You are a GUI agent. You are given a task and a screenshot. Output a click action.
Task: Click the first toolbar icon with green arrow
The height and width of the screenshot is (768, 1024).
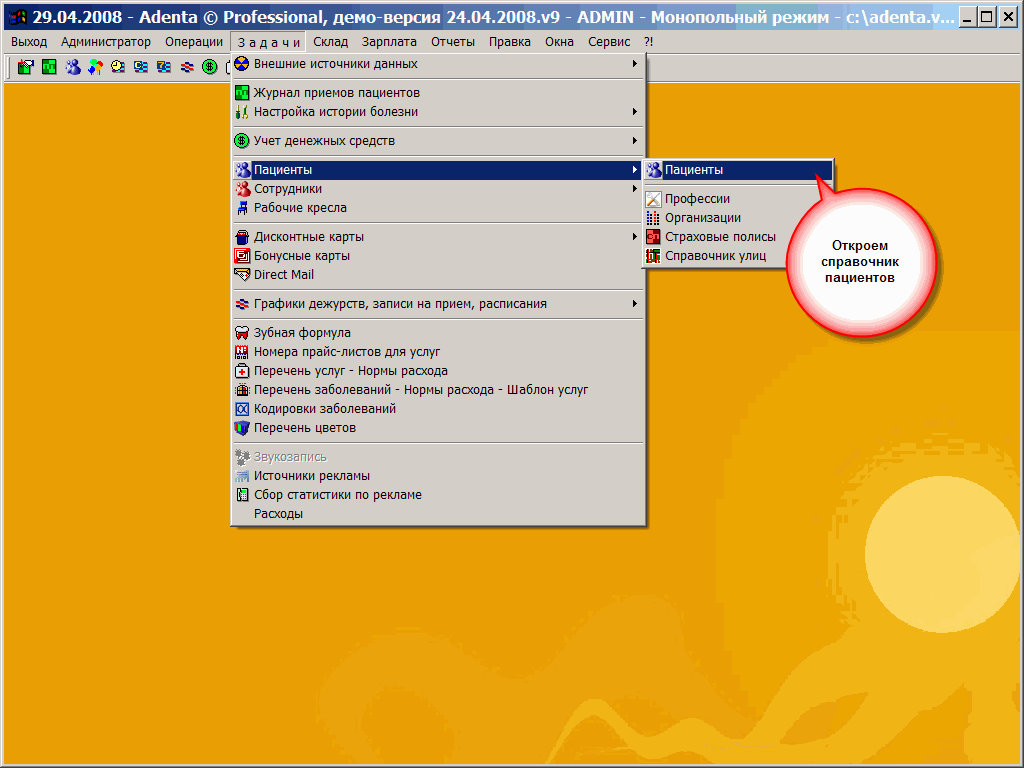point(26,67)
